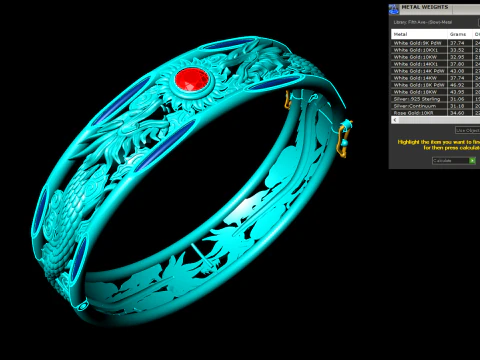Screen dimensions: 480x360
Task: Select the Rose Gold:10KR row
Action: click(x=435, y=113)
